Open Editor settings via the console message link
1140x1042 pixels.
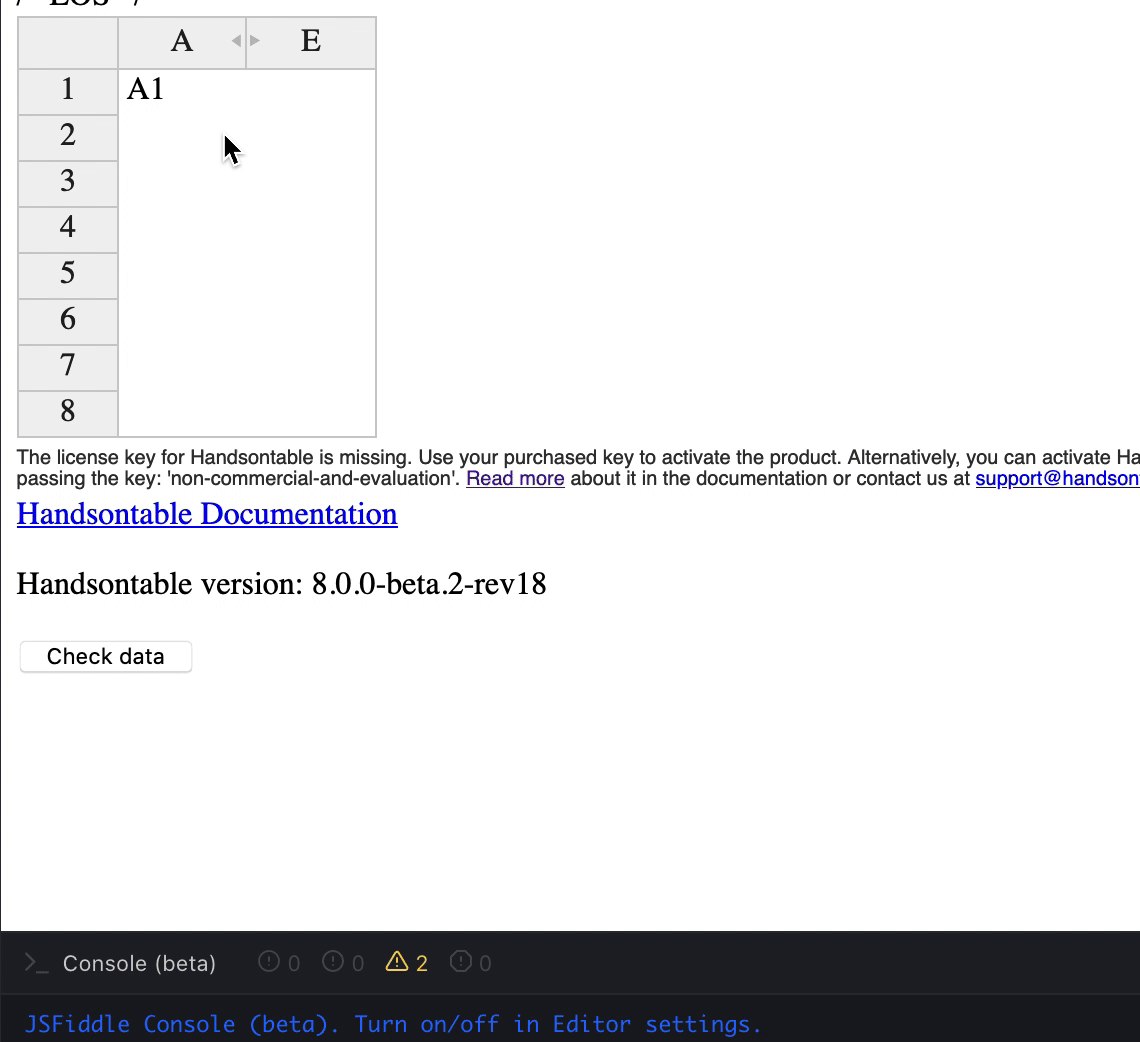click(660, 1024)
